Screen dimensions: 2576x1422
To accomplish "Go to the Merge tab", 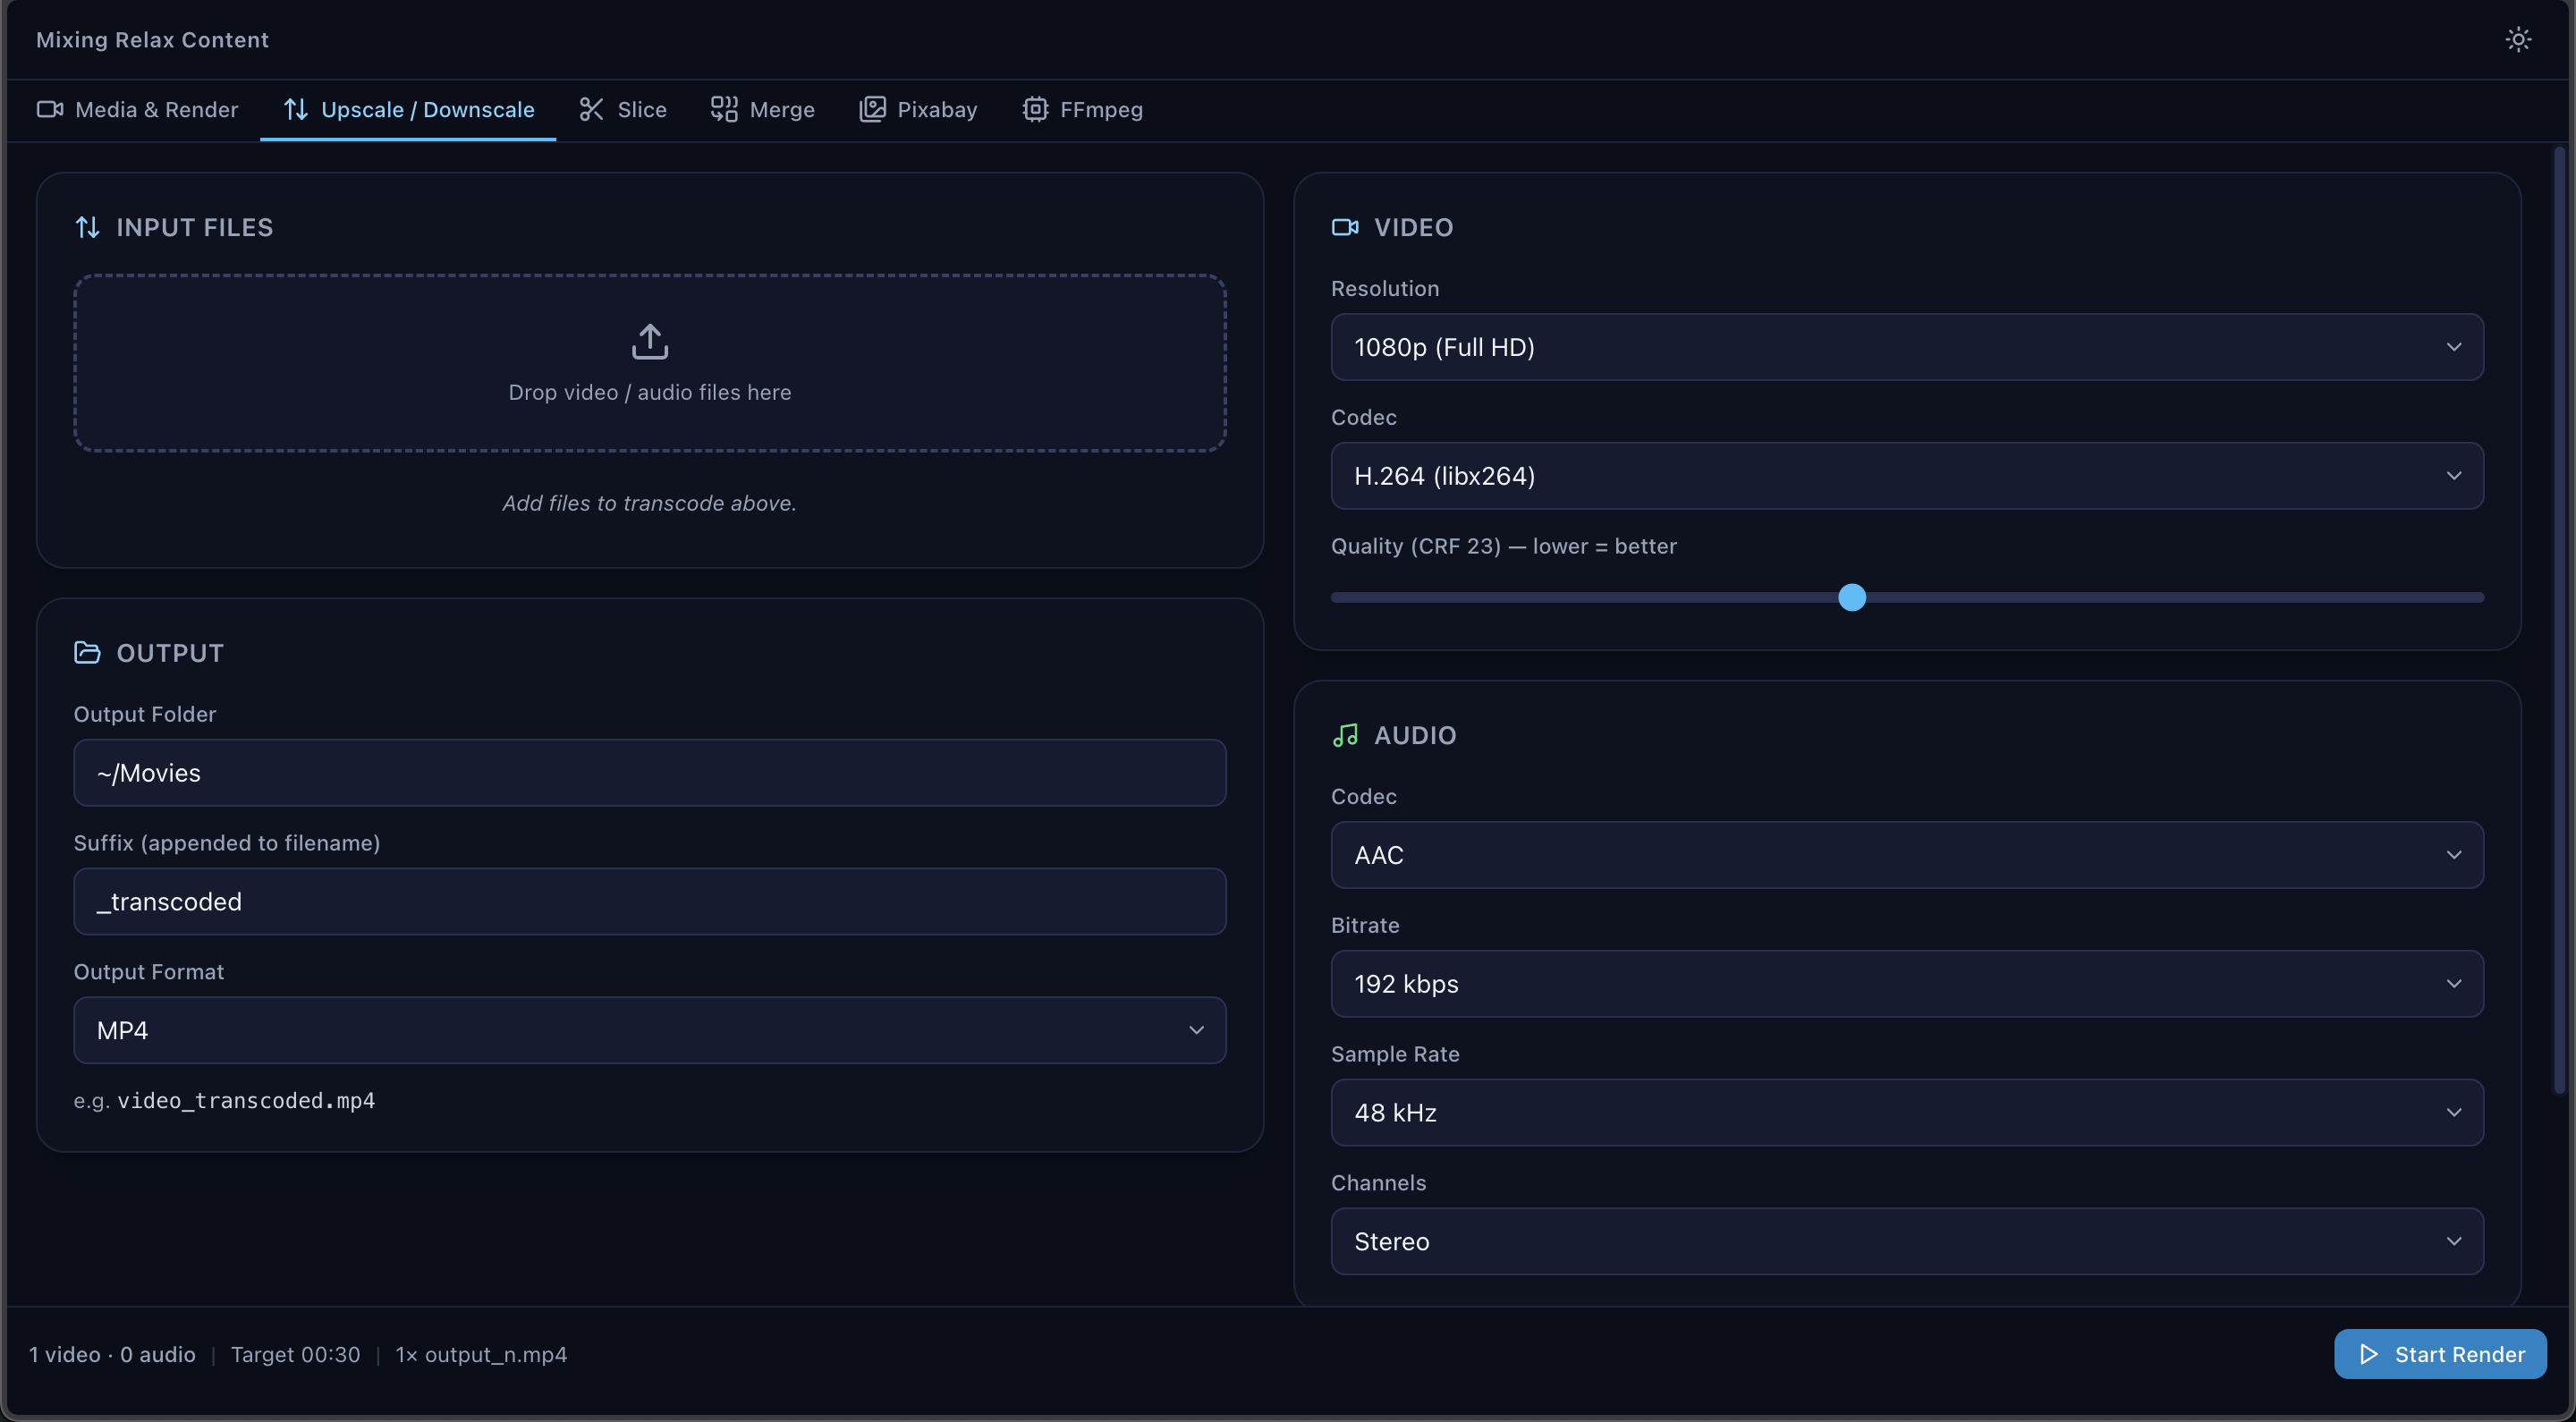I will pos(762,110).
